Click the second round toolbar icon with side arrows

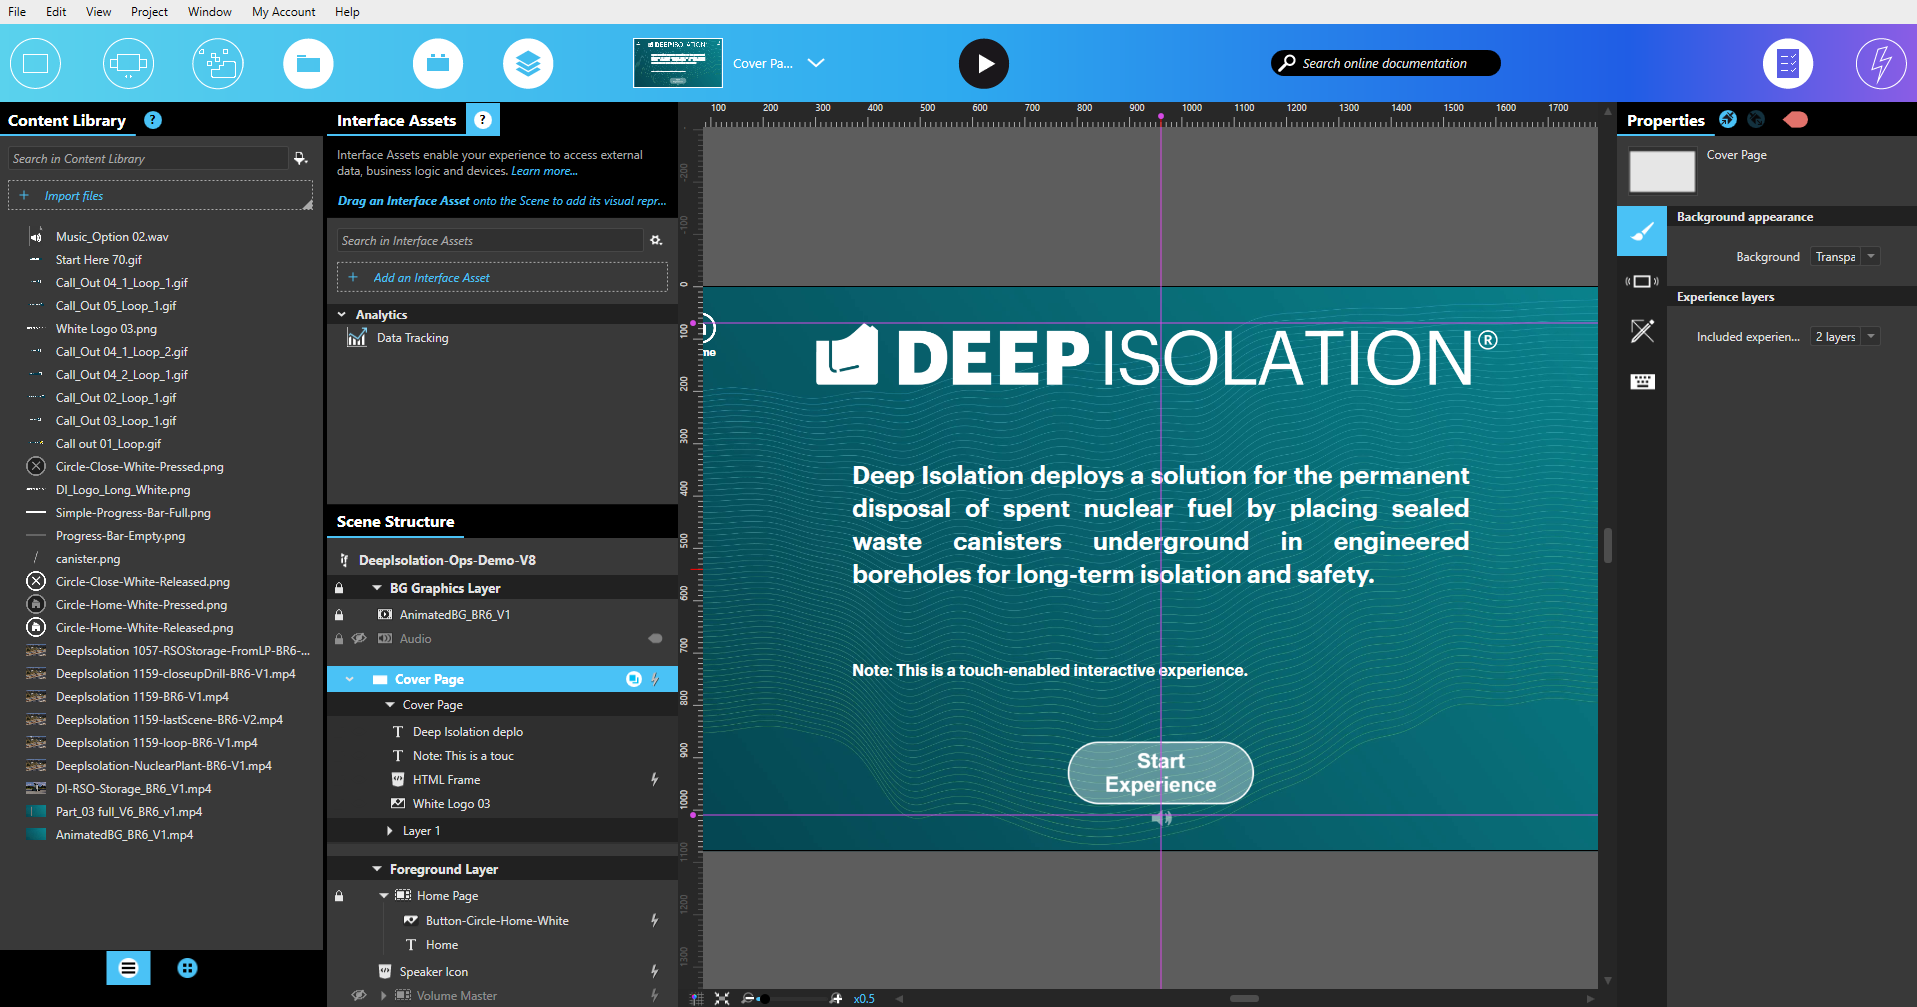(x=128, y=63)
